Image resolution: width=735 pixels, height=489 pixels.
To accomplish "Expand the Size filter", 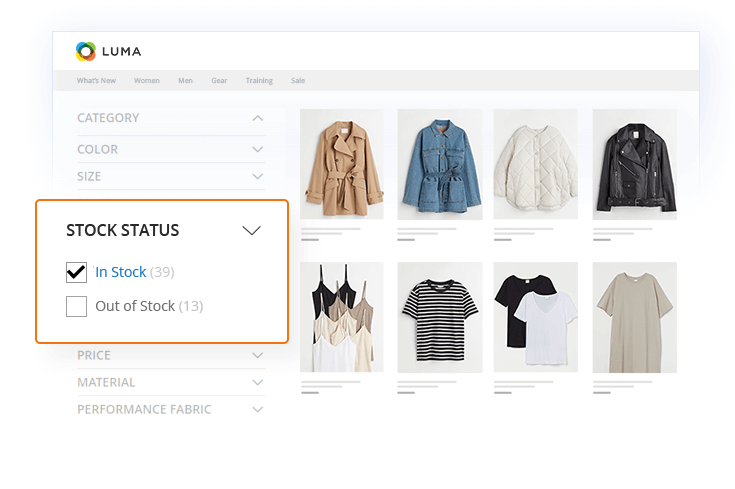I will [257, 176].
